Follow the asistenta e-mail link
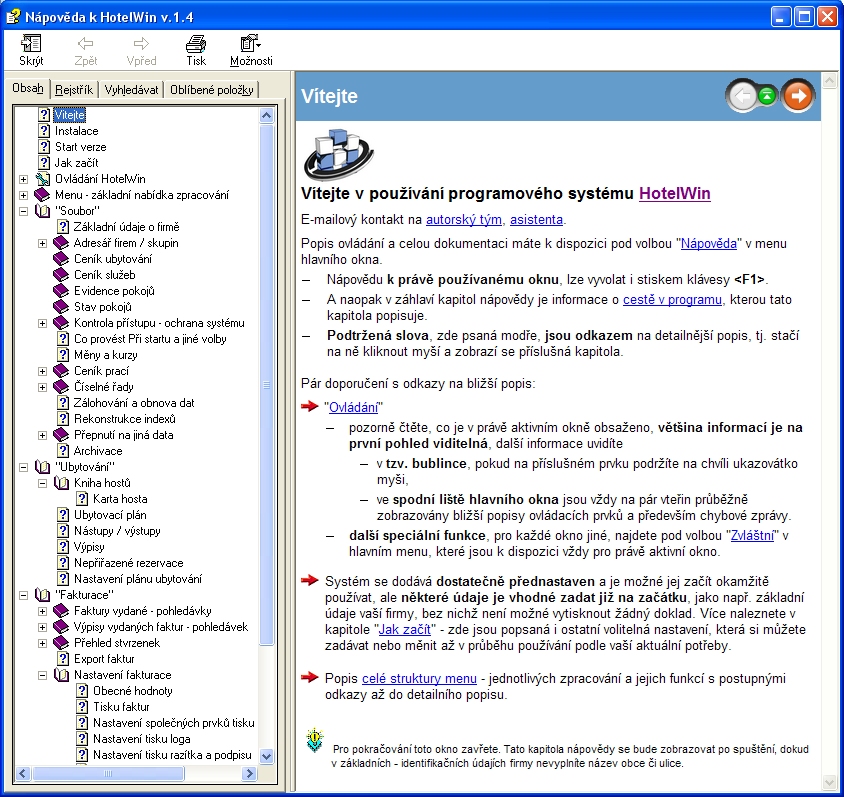Viewport: 844px width, 797px height. pos(536,220)
